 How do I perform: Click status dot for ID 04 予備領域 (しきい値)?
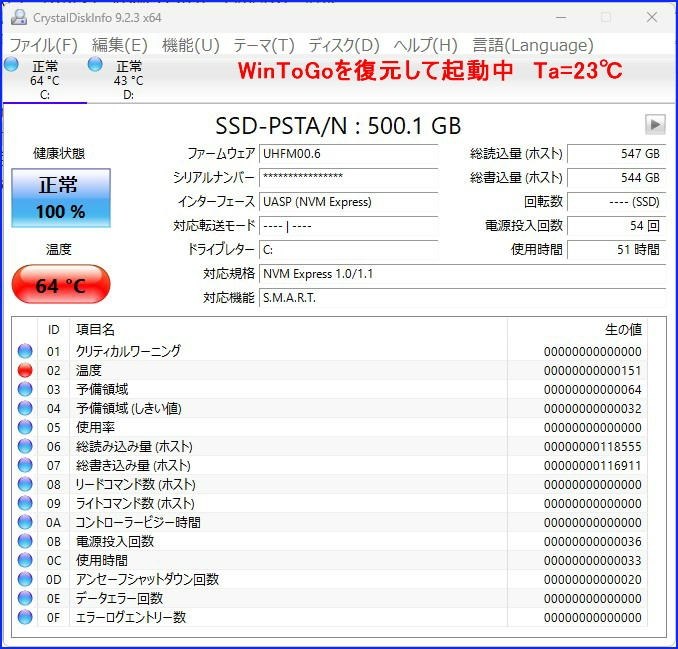pos(25,408)
